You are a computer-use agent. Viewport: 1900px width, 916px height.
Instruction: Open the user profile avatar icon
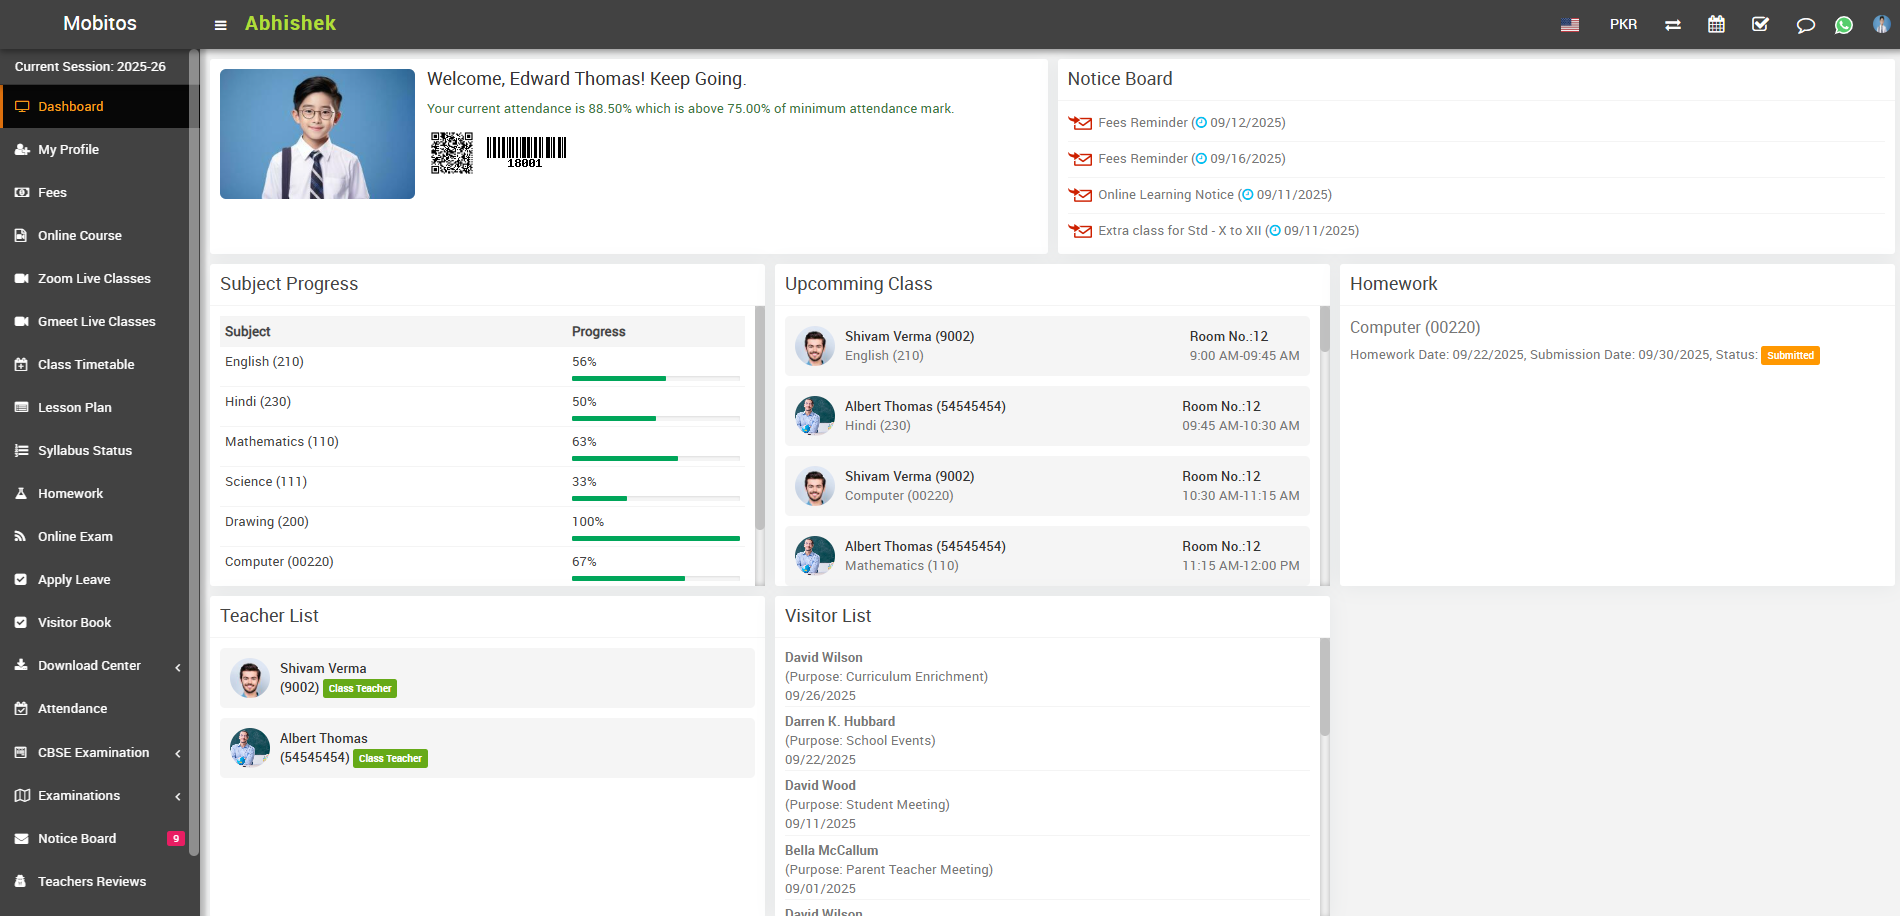[1881, 24]
